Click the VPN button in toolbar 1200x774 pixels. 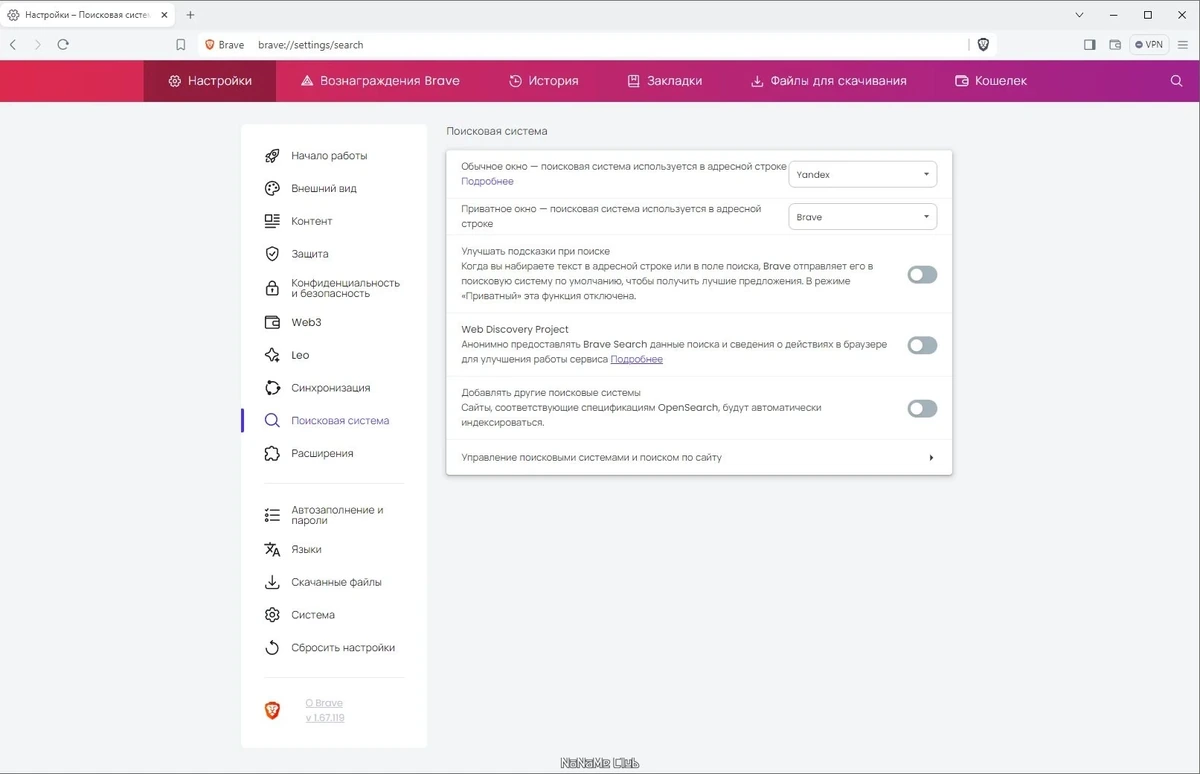1149,44
